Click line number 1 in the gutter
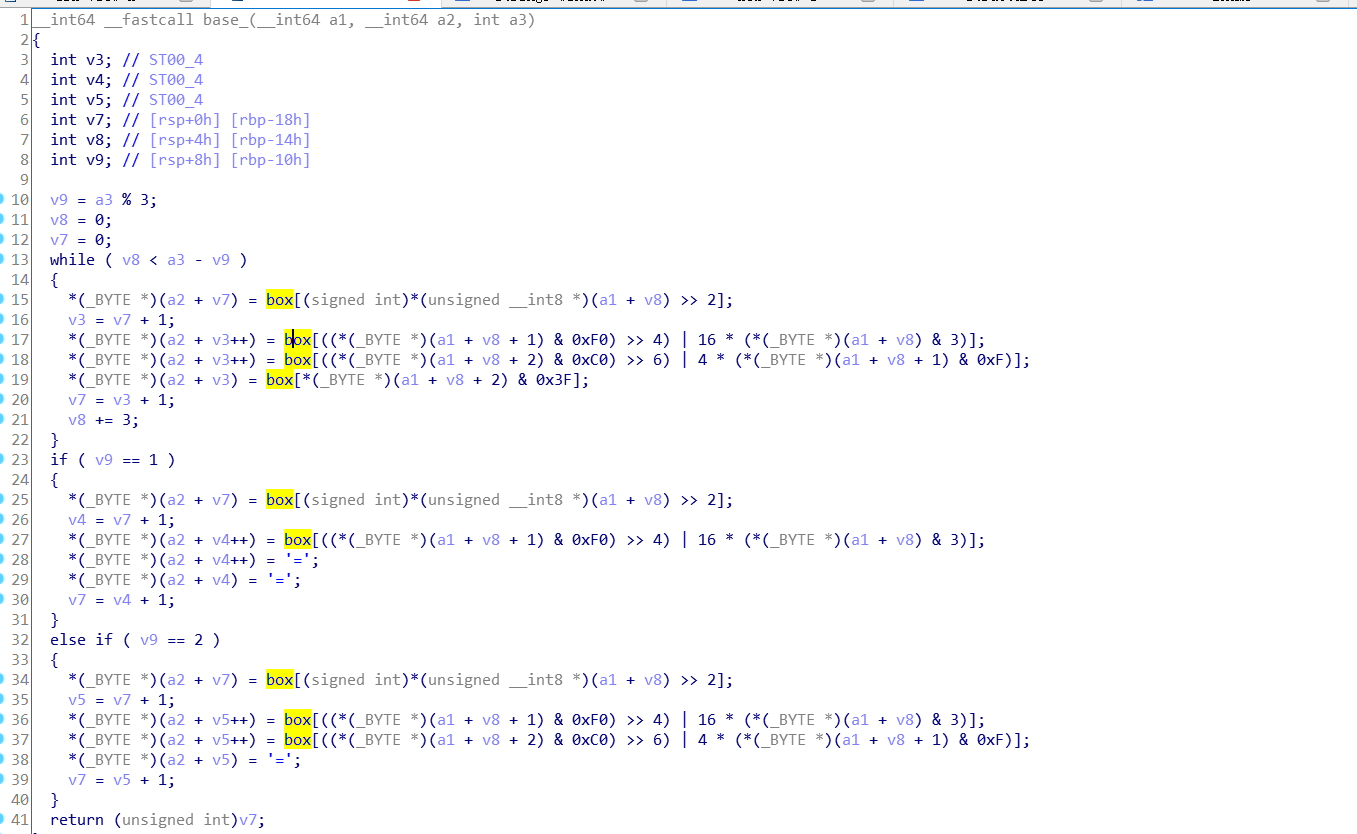Image resolution: width=1357 pixels, height=834 pixels. pos(23,20)
